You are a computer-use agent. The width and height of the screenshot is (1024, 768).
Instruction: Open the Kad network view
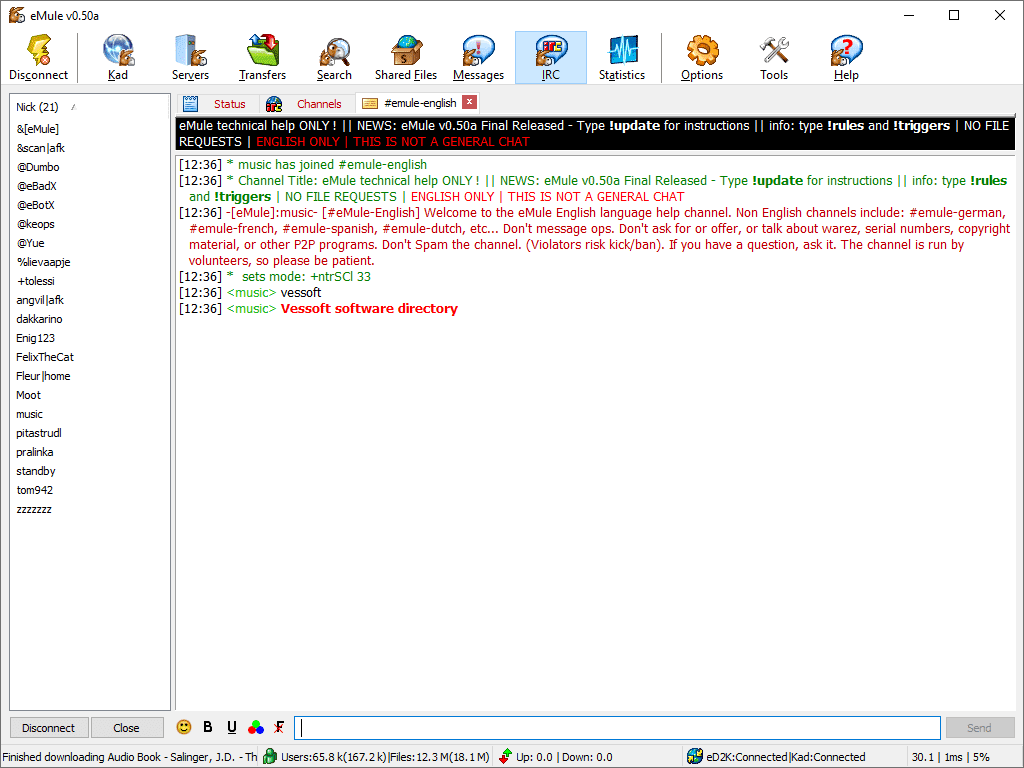(118, 57)
